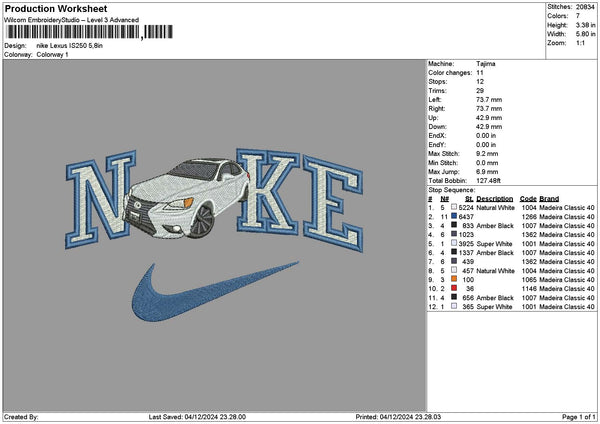Click 'Natural White' description in stop 1
Image resolution: width=600 pixels, height=424 pixels.
coord(495,208)
